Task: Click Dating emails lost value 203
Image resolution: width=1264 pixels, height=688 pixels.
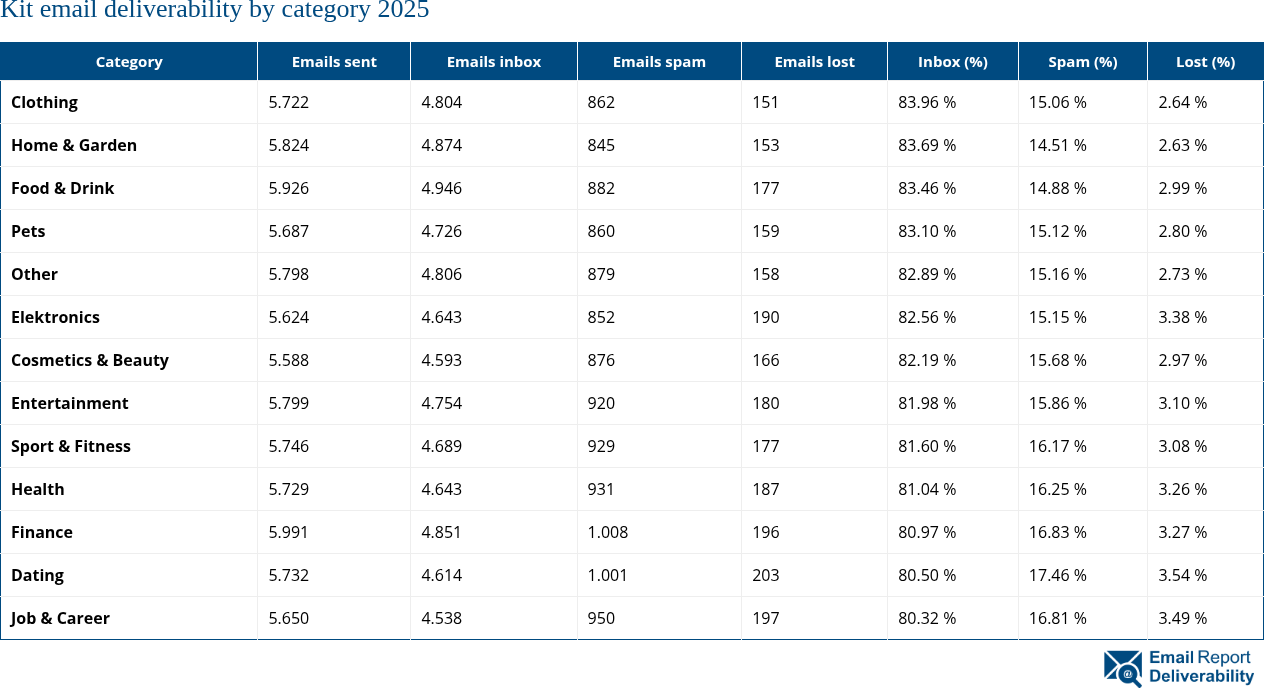Action: tap(766, 575)
